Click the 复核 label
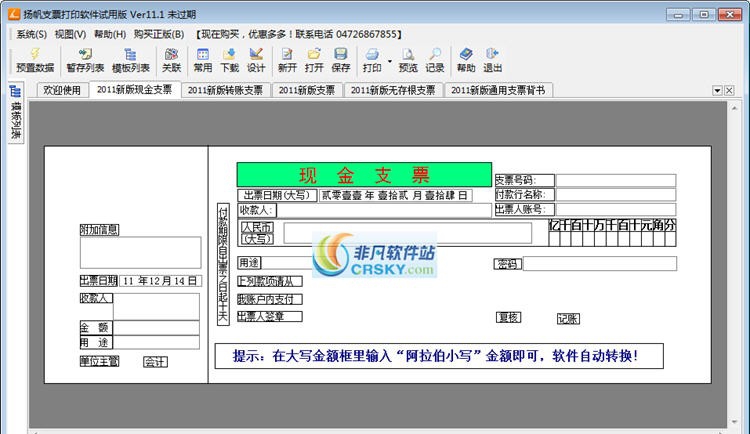 [x=508, y=317]
